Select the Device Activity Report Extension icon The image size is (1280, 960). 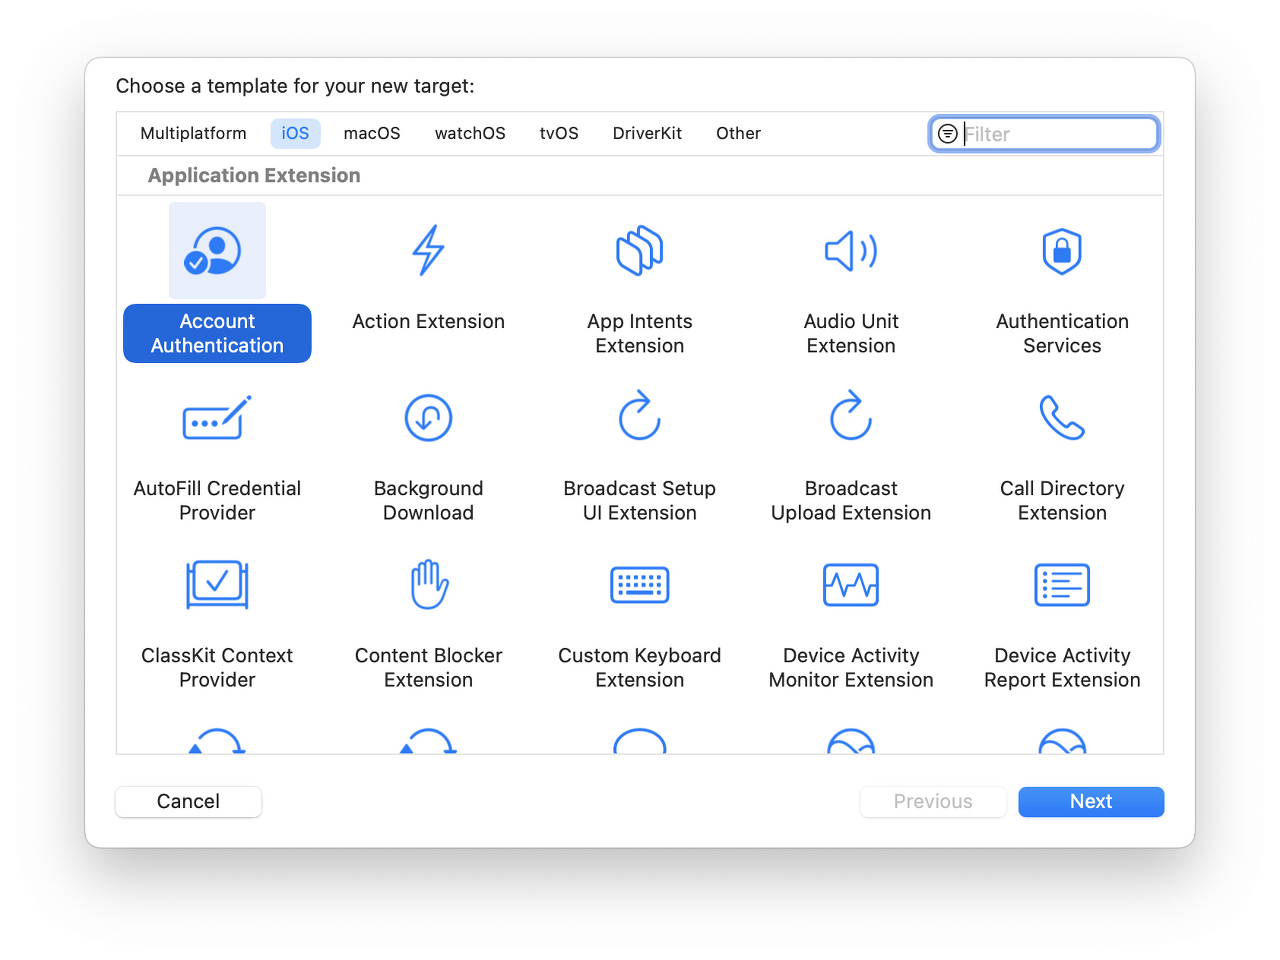coord(1062,585)
